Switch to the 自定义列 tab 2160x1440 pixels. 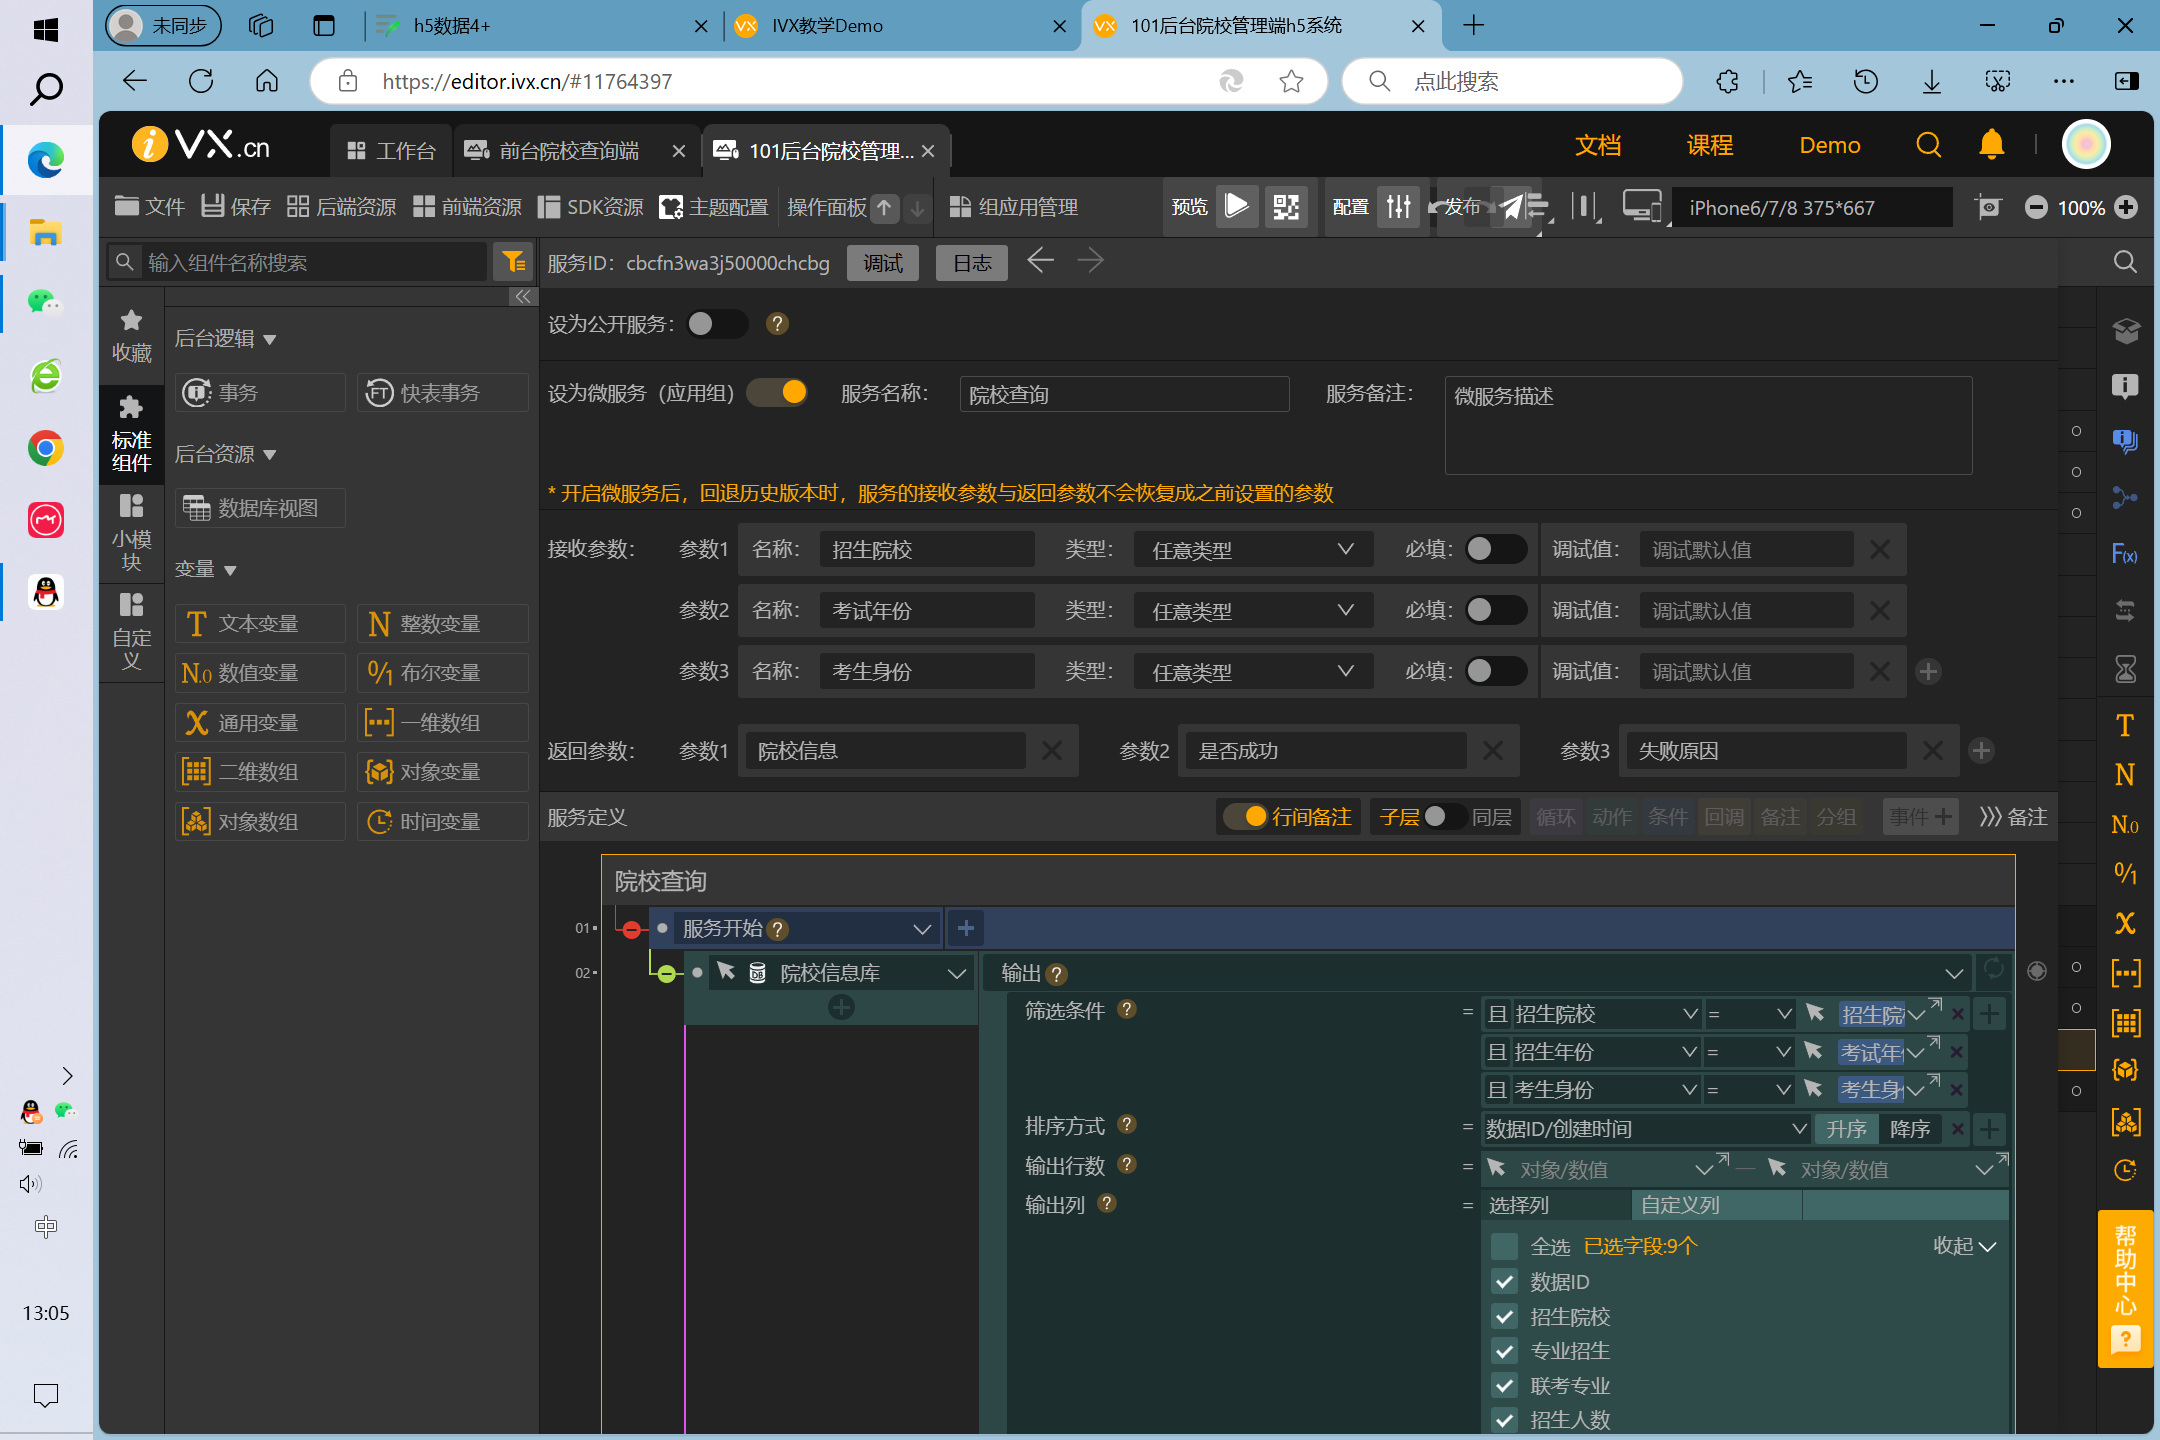tap(1716, 1205)
